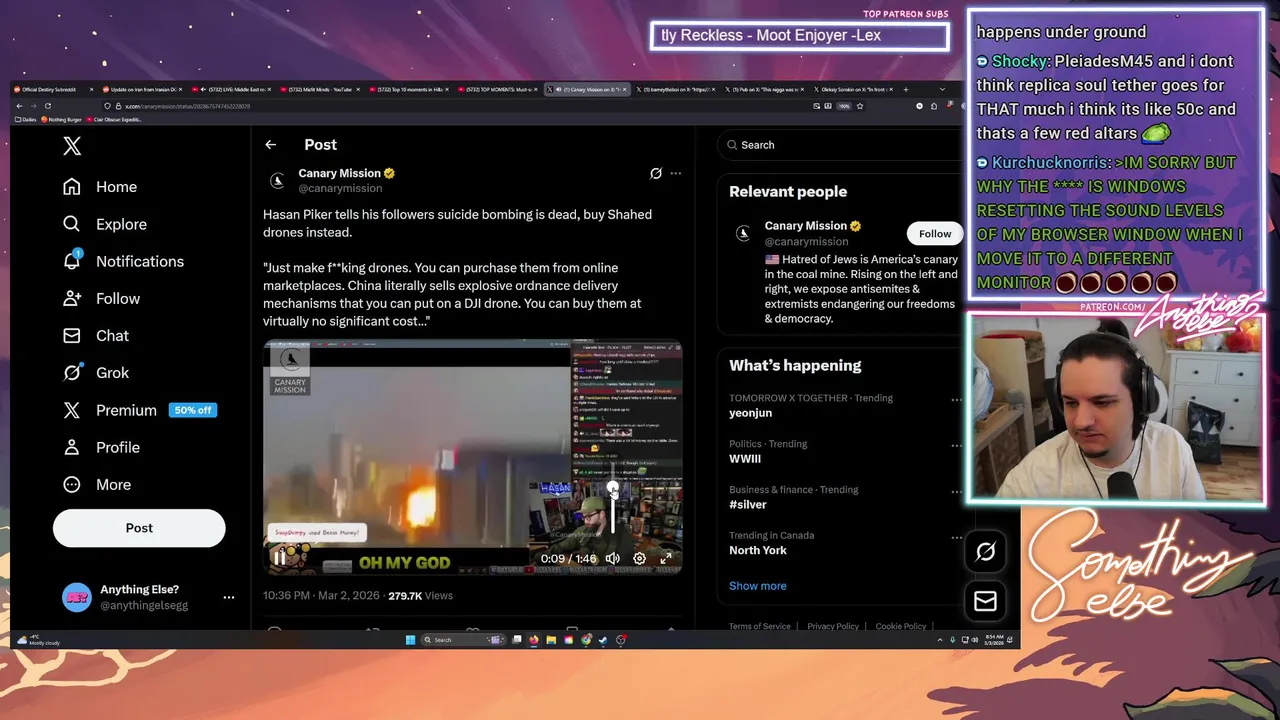
Task: Open the post's more options dots
Action: (x=676, y=173)
